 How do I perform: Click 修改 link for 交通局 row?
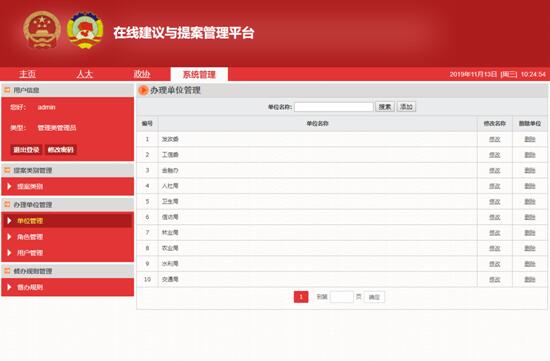[495, 280]
